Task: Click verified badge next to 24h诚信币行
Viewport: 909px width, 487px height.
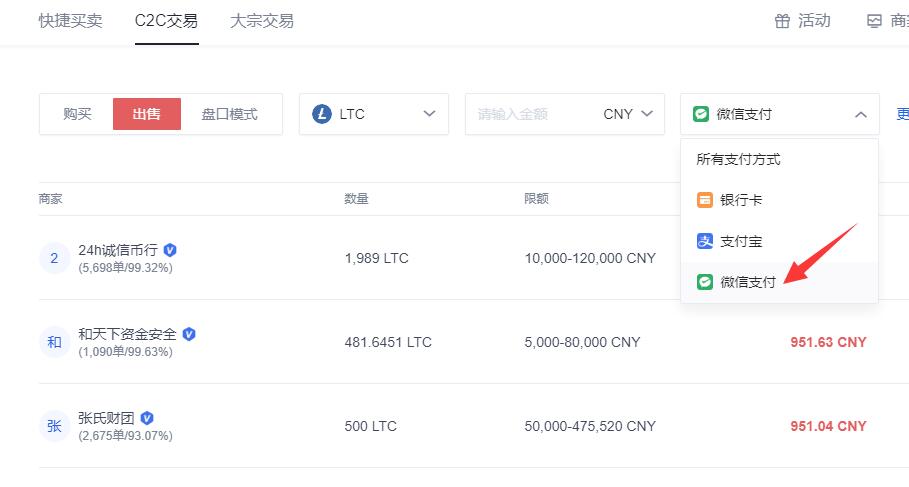Action: tap(170, 250)
